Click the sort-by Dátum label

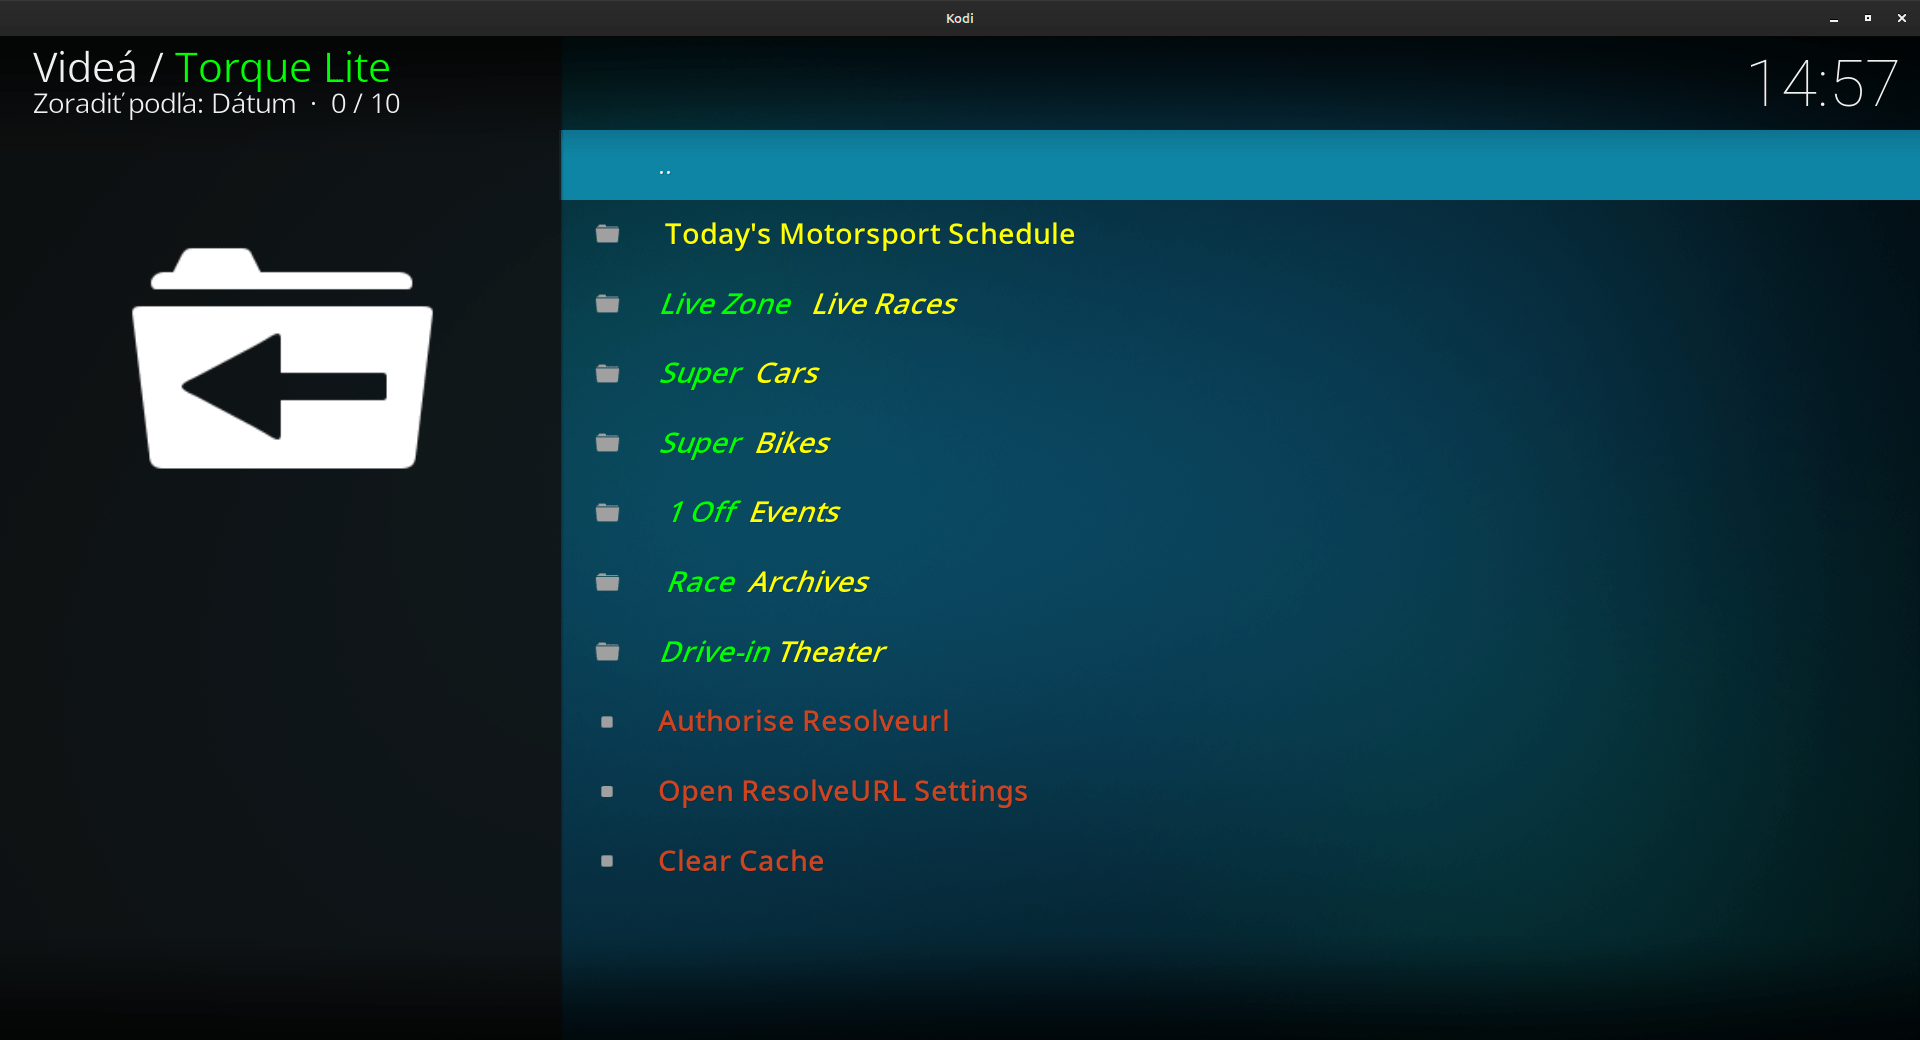[x=164, y=104]
